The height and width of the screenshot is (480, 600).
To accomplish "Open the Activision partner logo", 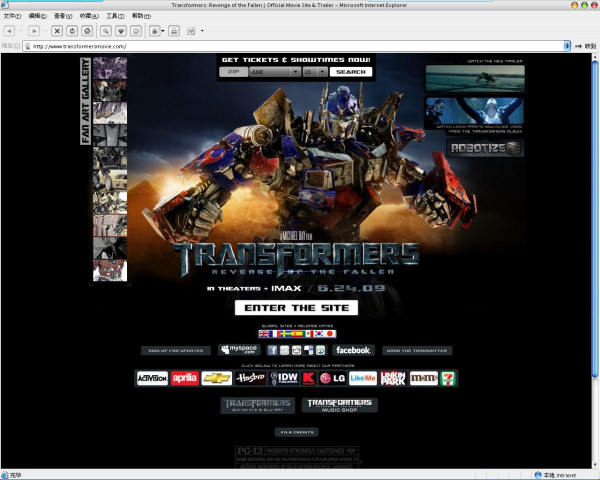I will 152,378.
